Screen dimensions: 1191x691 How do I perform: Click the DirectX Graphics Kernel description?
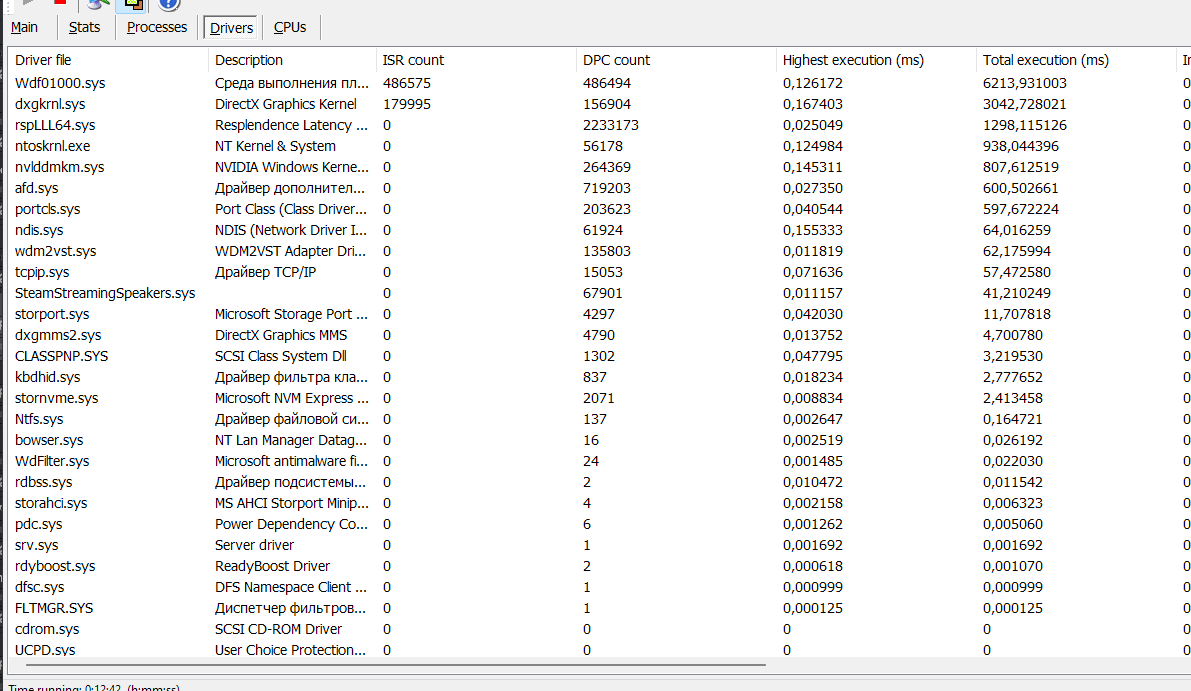click(286, 104)
